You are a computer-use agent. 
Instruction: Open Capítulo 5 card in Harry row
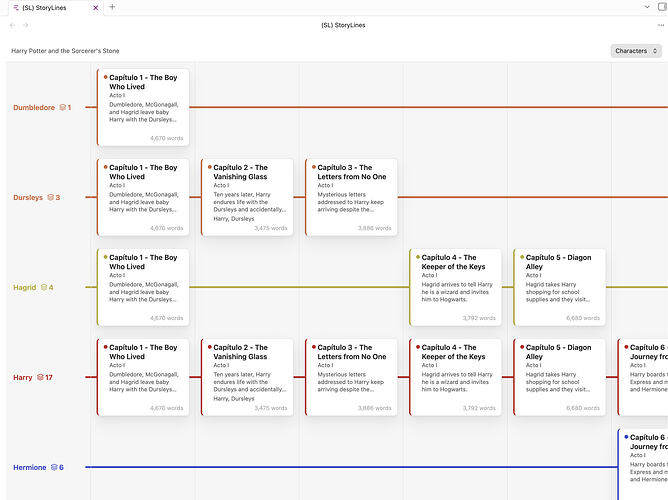(559, 377)
